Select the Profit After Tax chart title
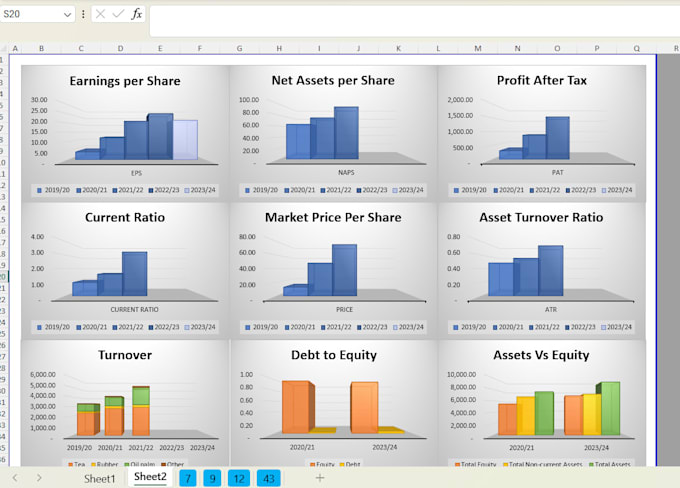Screen dimensions: 680x488 pos(541,80)
